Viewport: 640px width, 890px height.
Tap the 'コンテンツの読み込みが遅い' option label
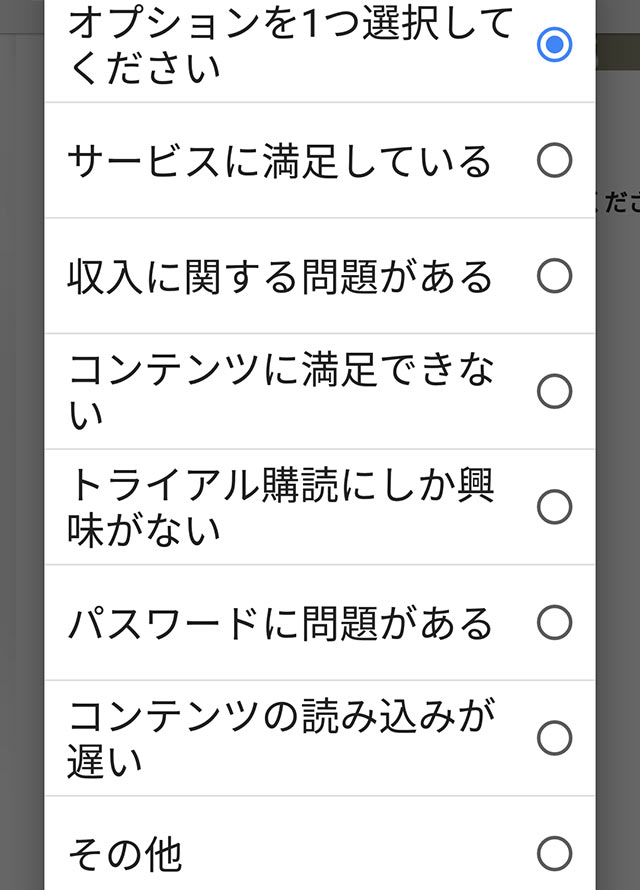(x=281, y=738)
